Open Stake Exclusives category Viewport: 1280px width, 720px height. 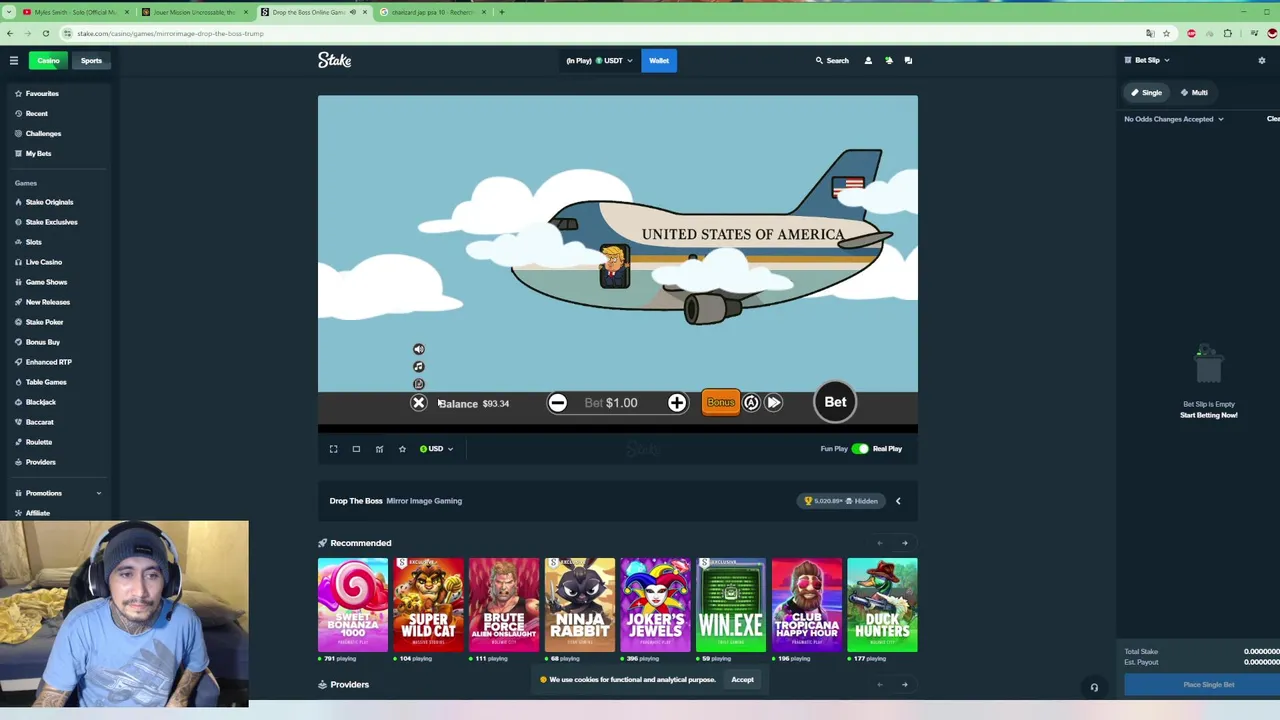pyautogui.click(x=51, y=222)
